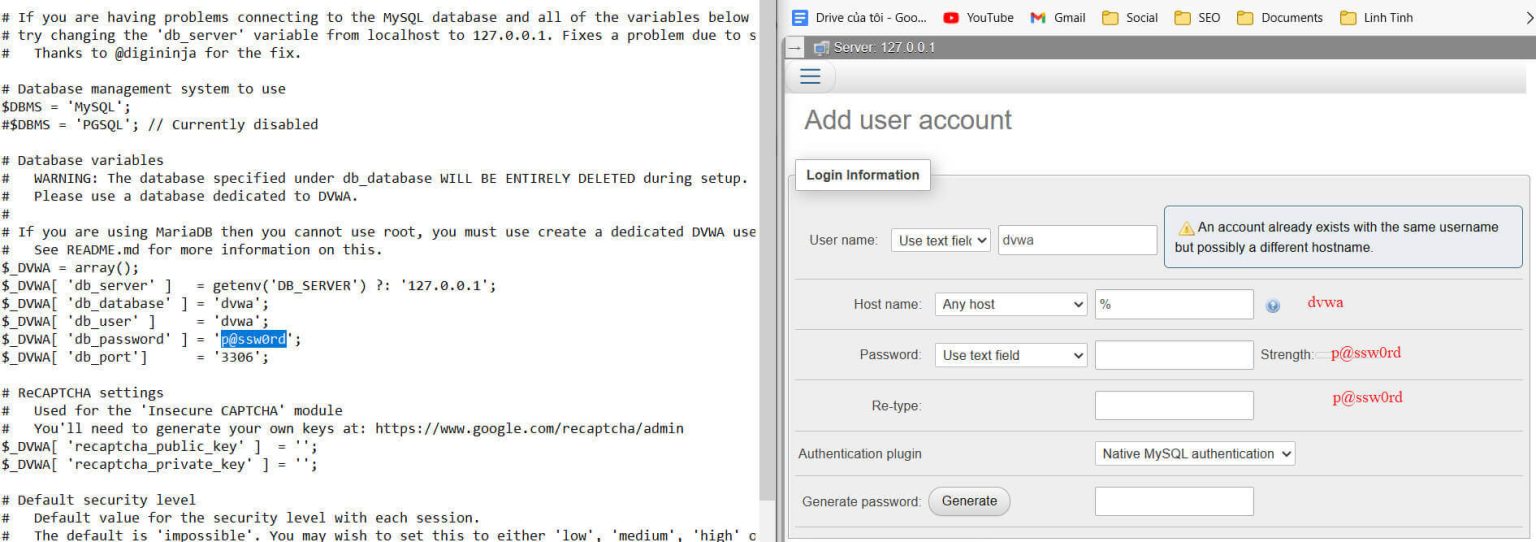Click the server icon beside Server: 127.0.0.1
The image size is (1536, 542).
[x=820, y=48]
